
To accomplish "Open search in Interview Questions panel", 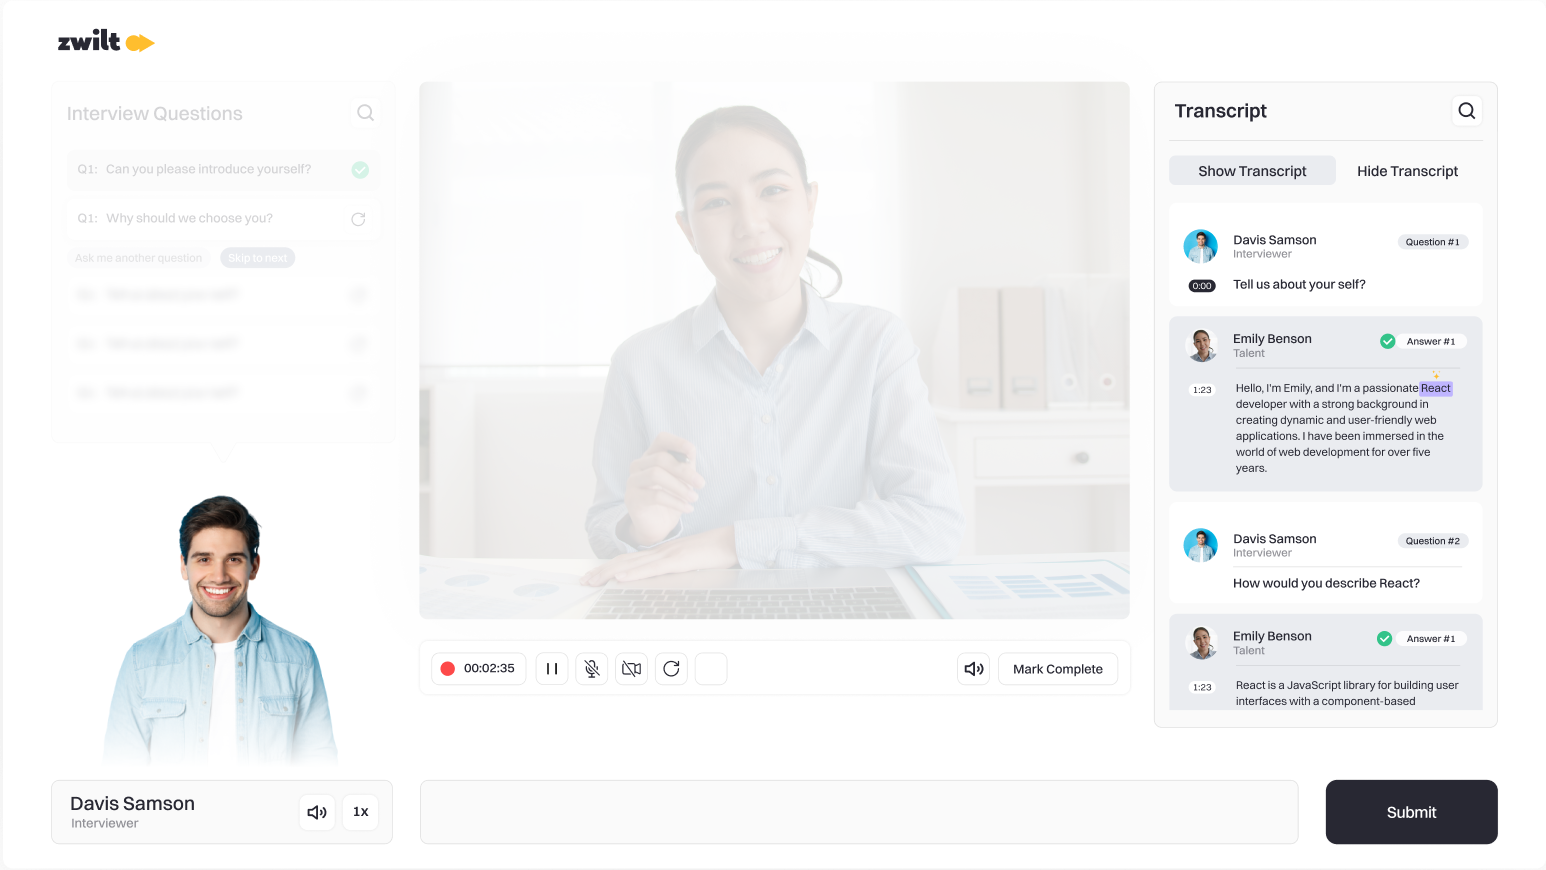I will point(365,113).
